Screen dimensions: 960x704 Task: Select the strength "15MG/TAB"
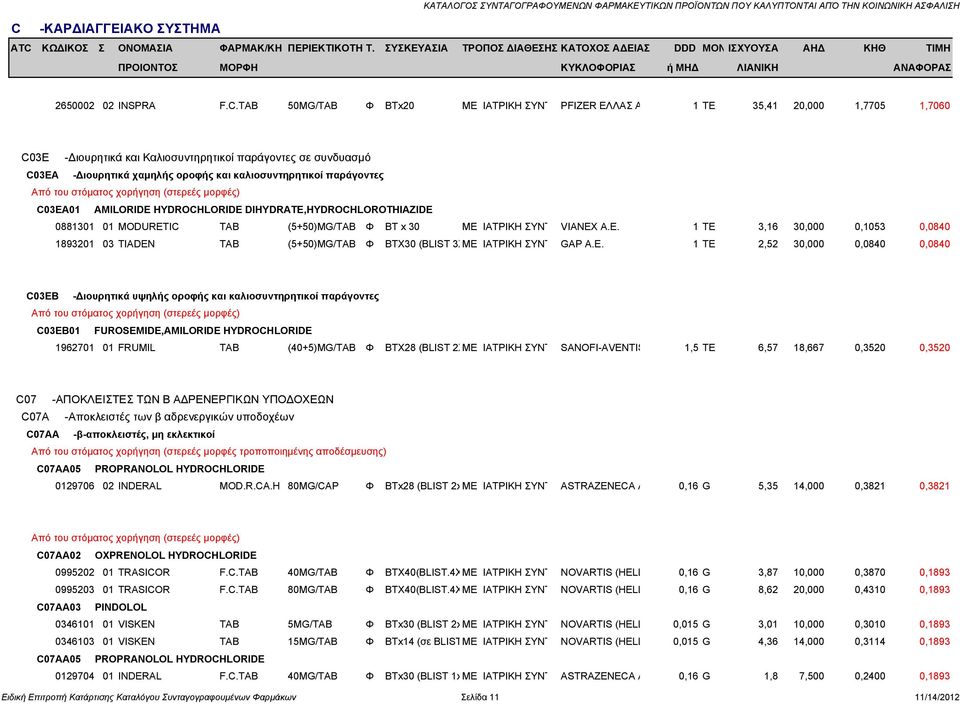click(312, 642)
